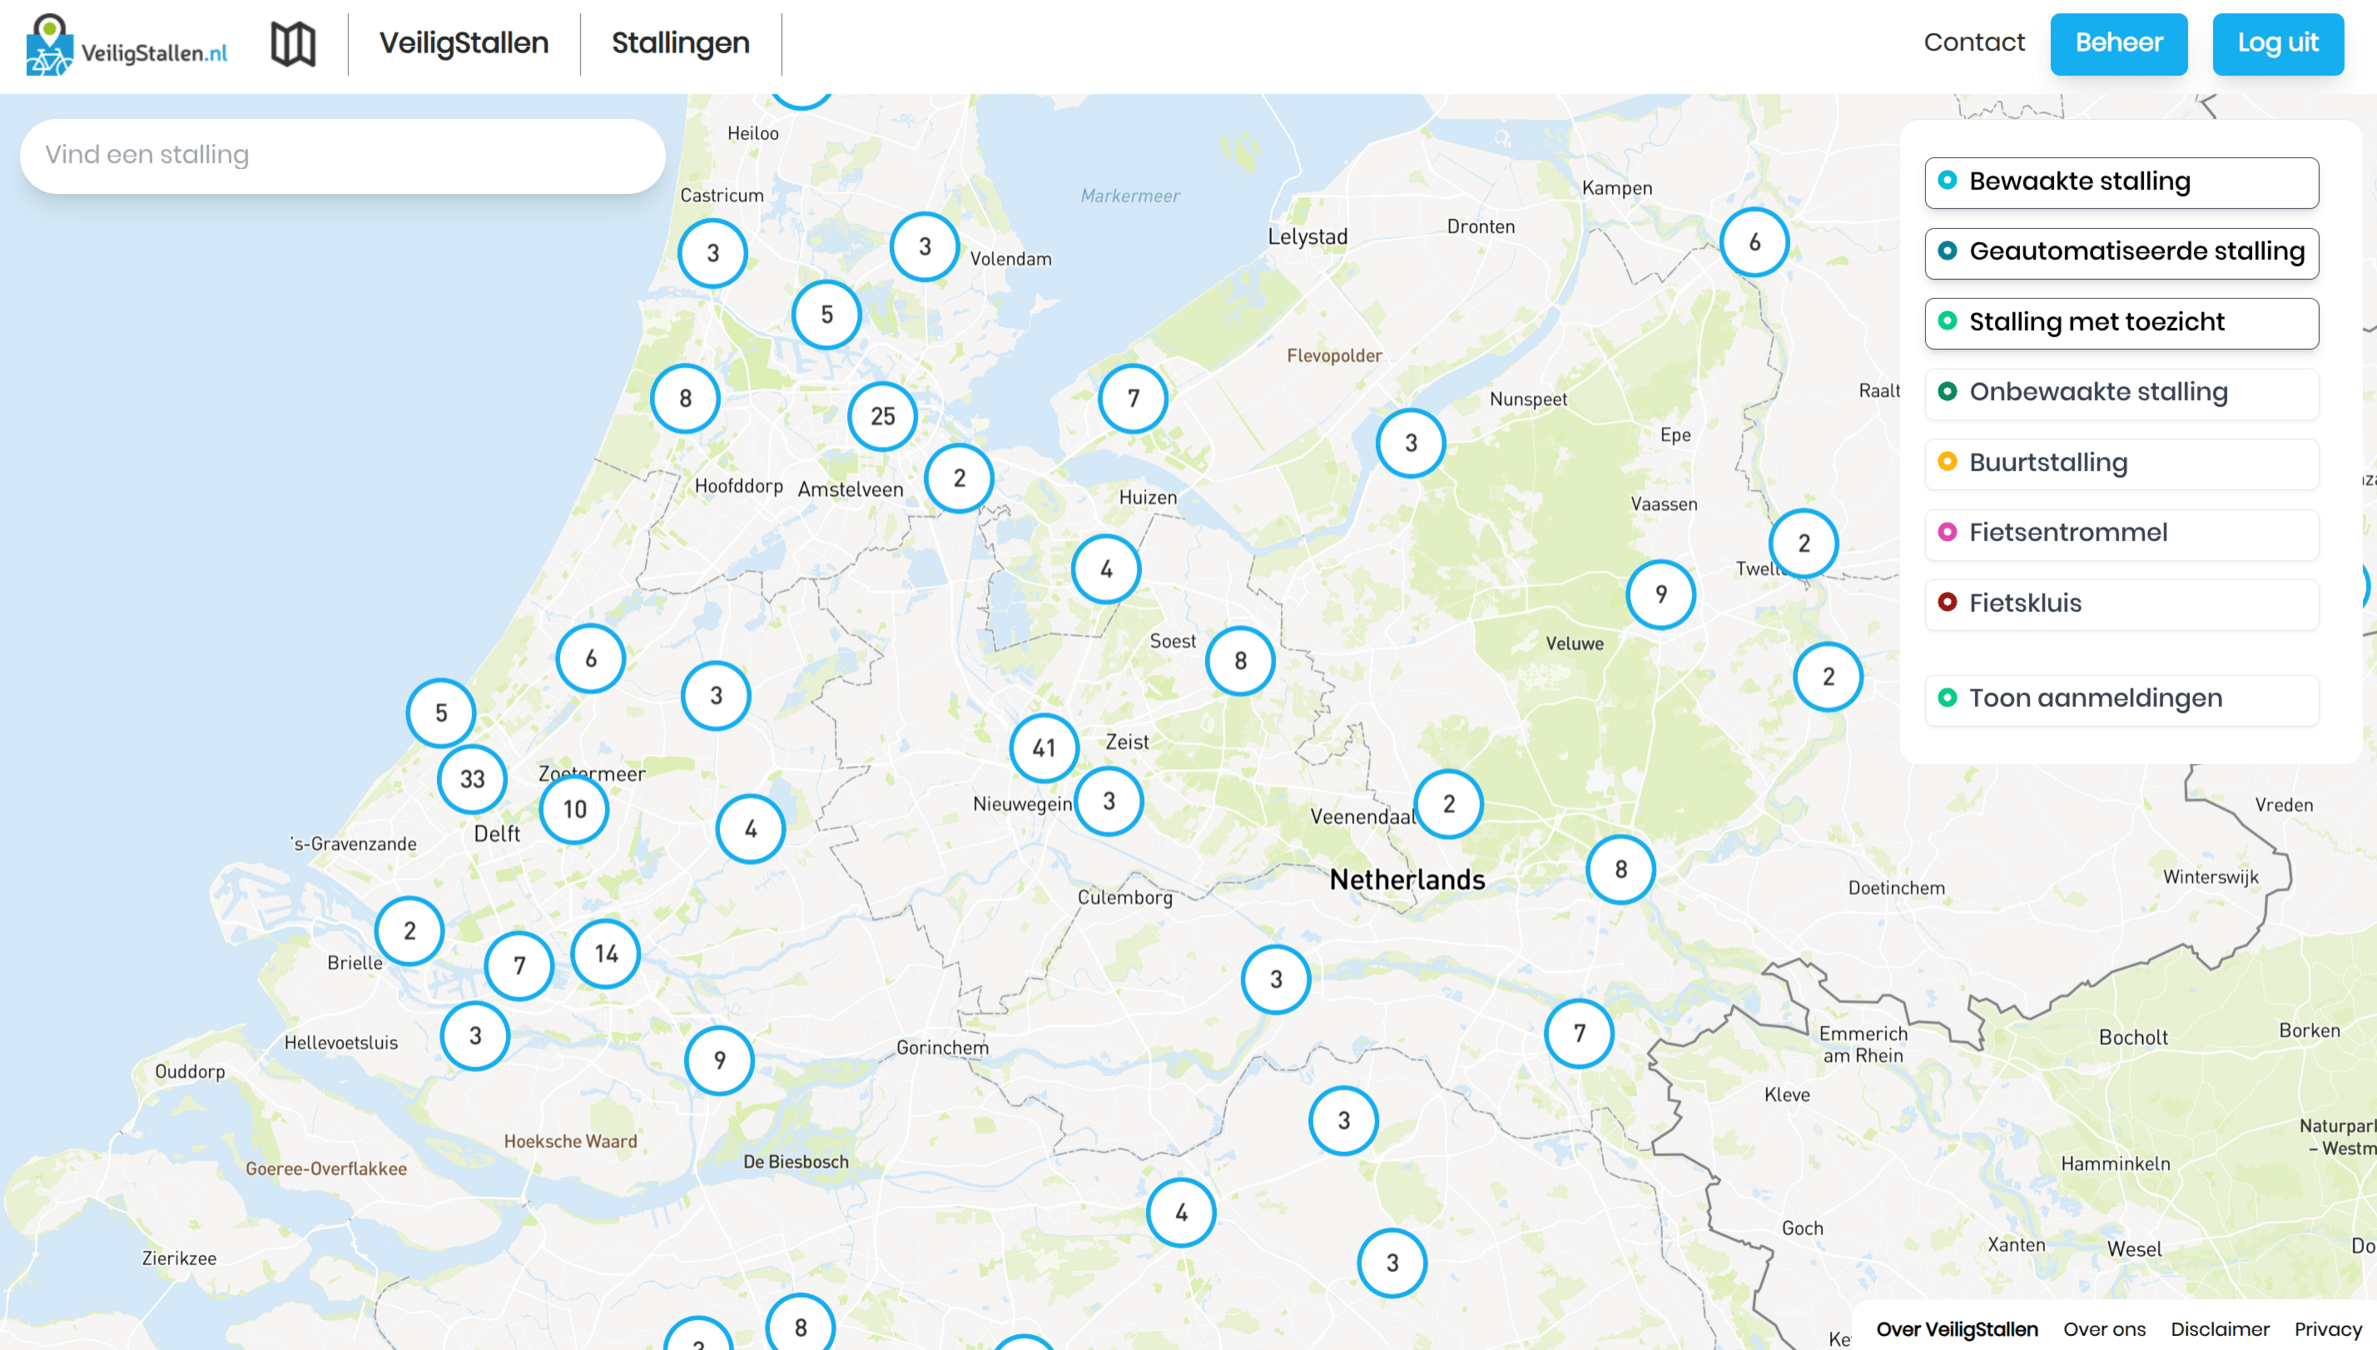
Task: Expand the cluster marker showing 33
Action: [x=472, y=779]
